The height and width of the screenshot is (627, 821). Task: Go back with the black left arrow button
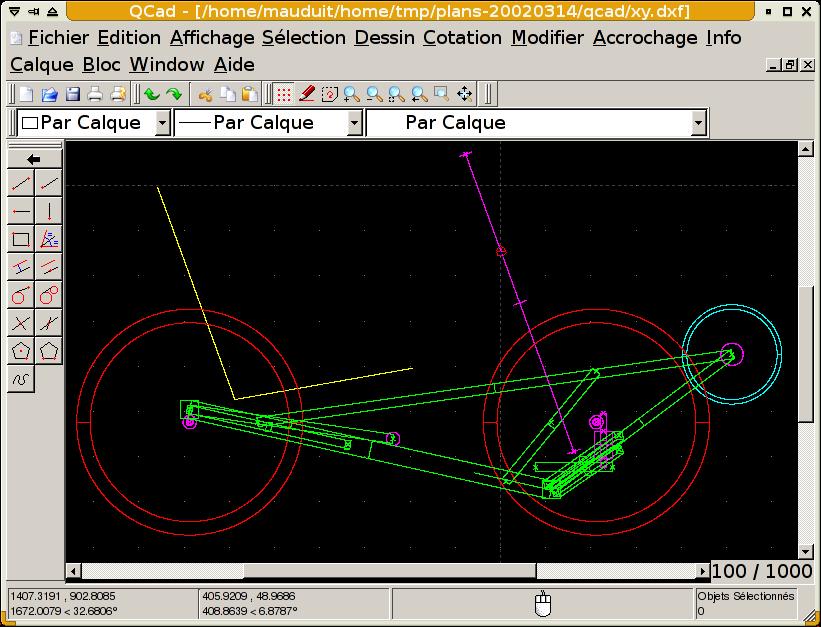35,159
